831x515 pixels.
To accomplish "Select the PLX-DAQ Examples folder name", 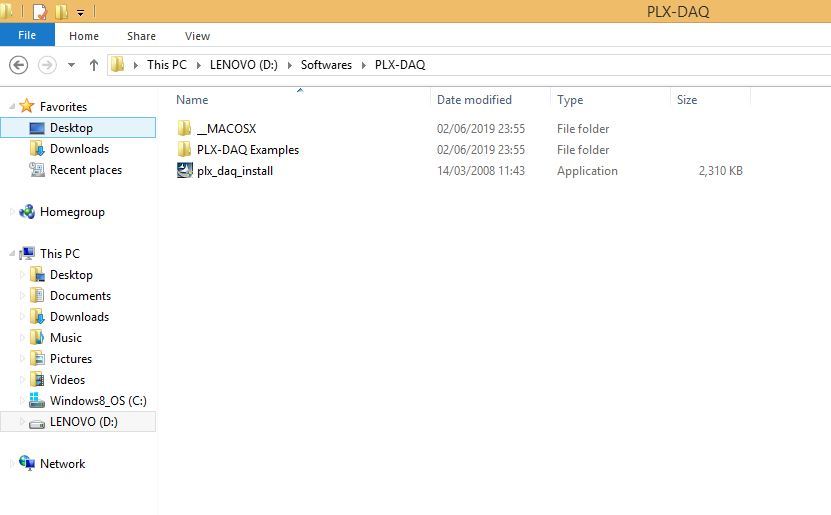I will pos(247,150).
